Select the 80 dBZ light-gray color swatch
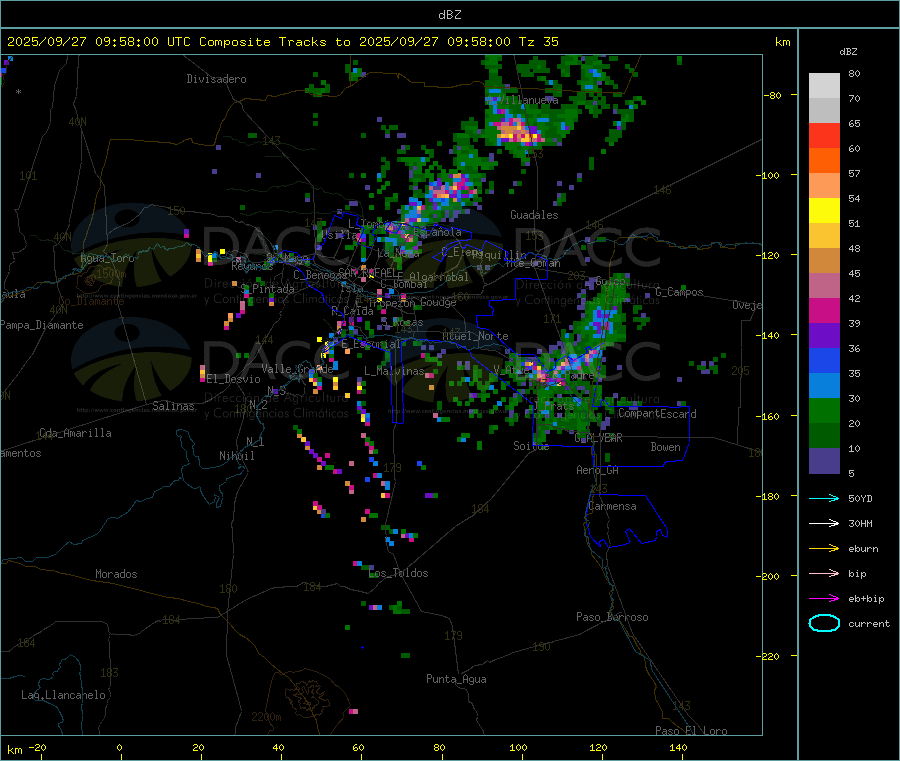Viewport: 900px width, 761px height. coord(824,86)
